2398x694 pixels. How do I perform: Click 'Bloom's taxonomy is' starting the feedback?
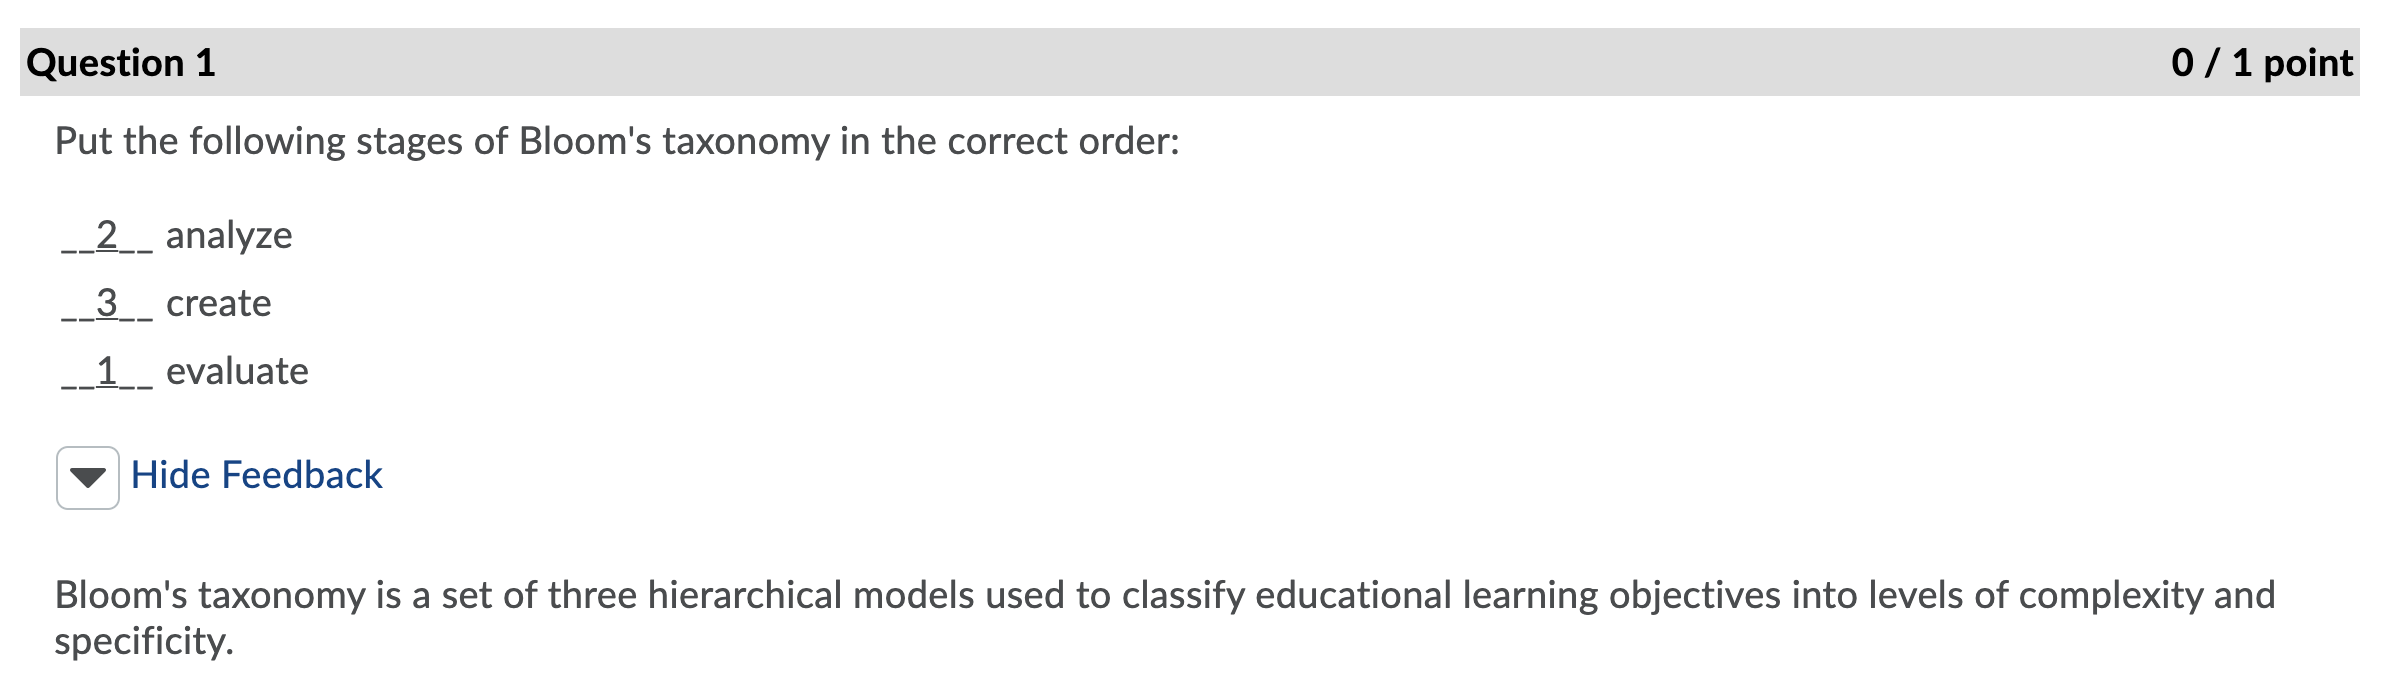228,596
